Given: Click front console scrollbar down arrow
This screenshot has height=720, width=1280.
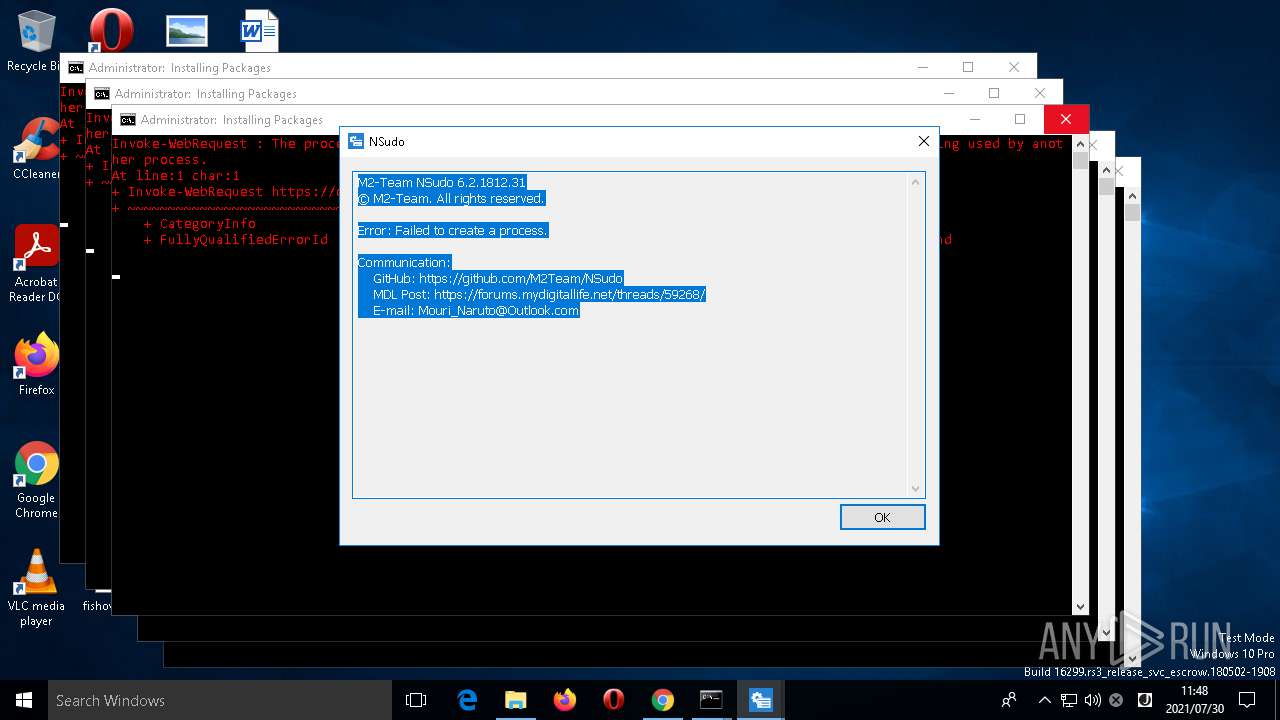Looking at the screenshot, I should (1080, 606).
